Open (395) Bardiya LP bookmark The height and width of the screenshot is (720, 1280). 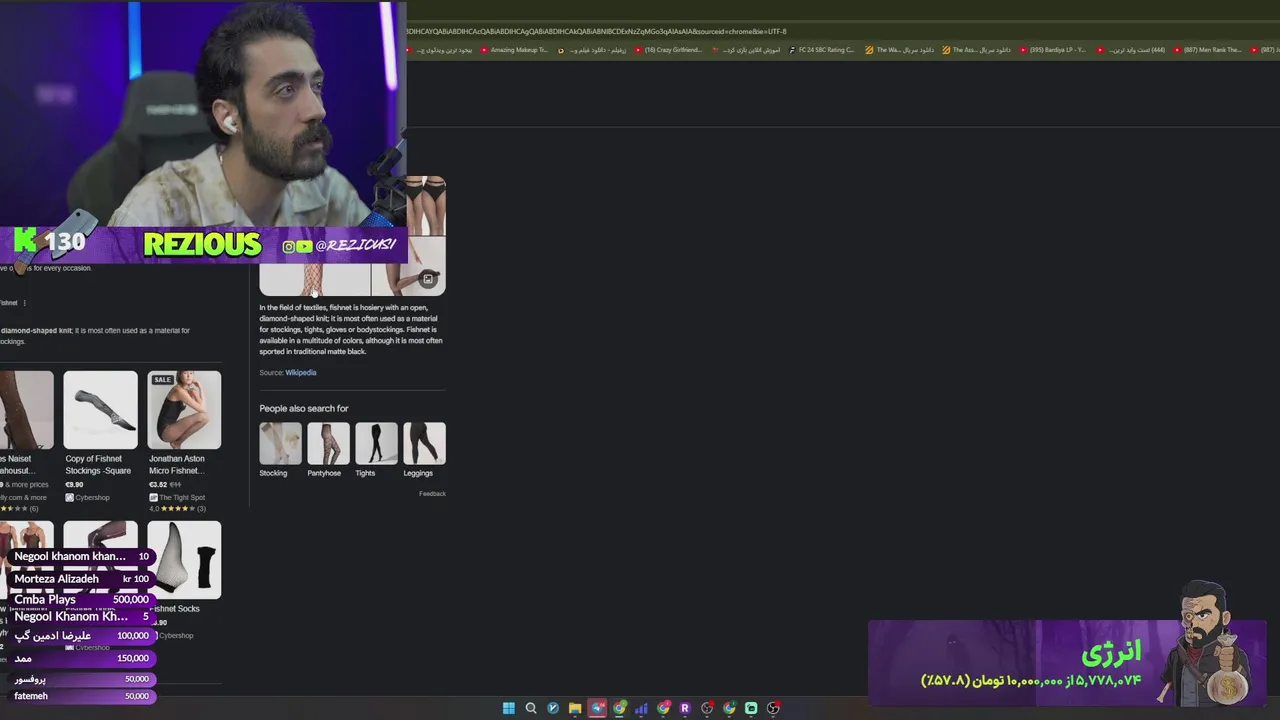pos(1053,50)
